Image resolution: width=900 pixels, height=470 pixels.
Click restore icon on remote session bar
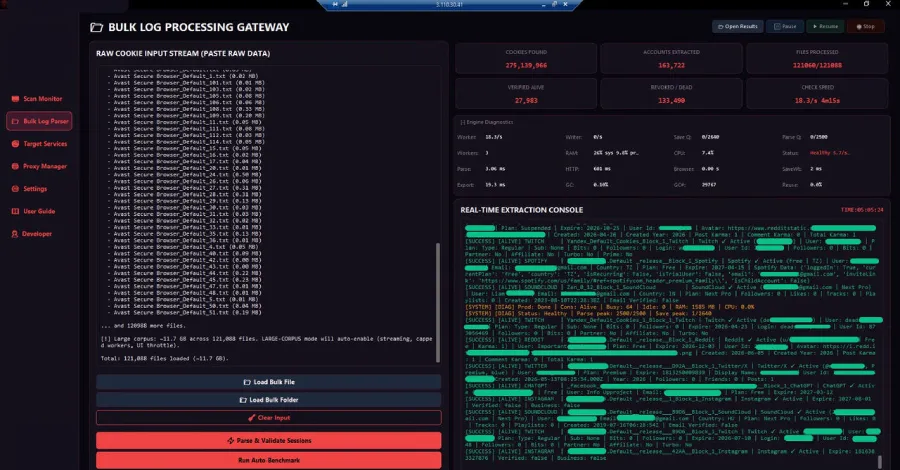[x=554, y=5]
